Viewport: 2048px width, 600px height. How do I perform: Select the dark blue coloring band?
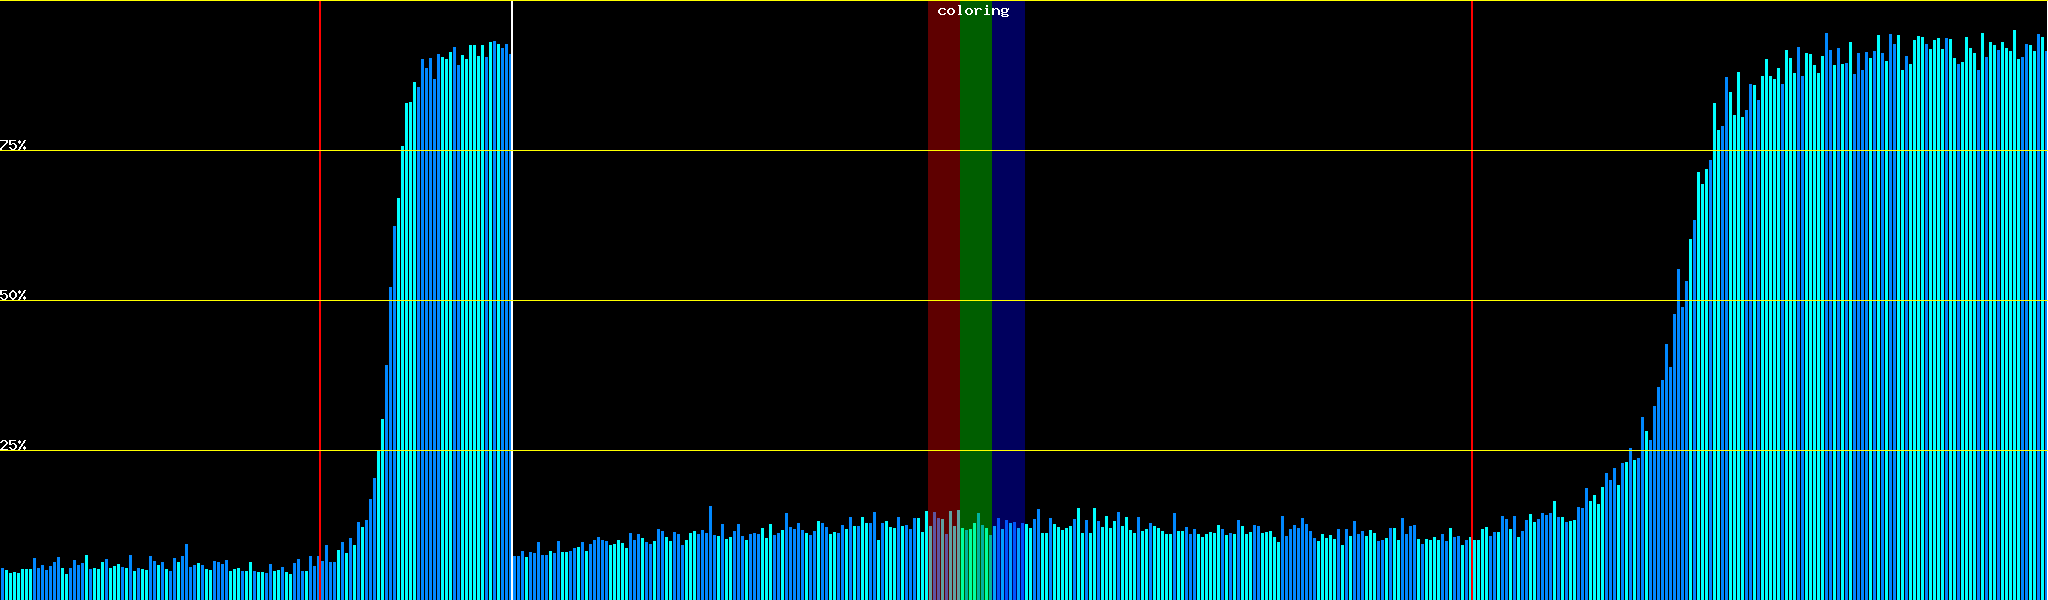point(1008,250)
